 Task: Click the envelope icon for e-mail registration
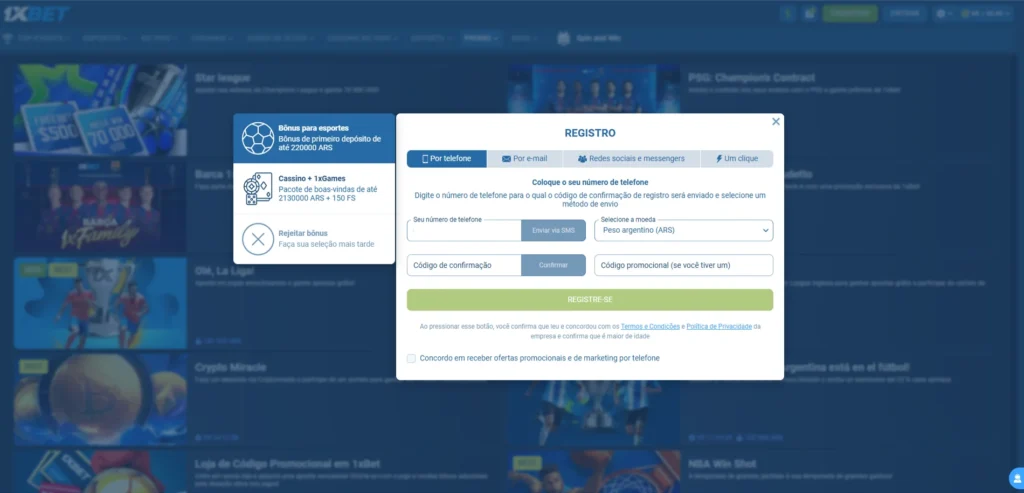point(506,159)
